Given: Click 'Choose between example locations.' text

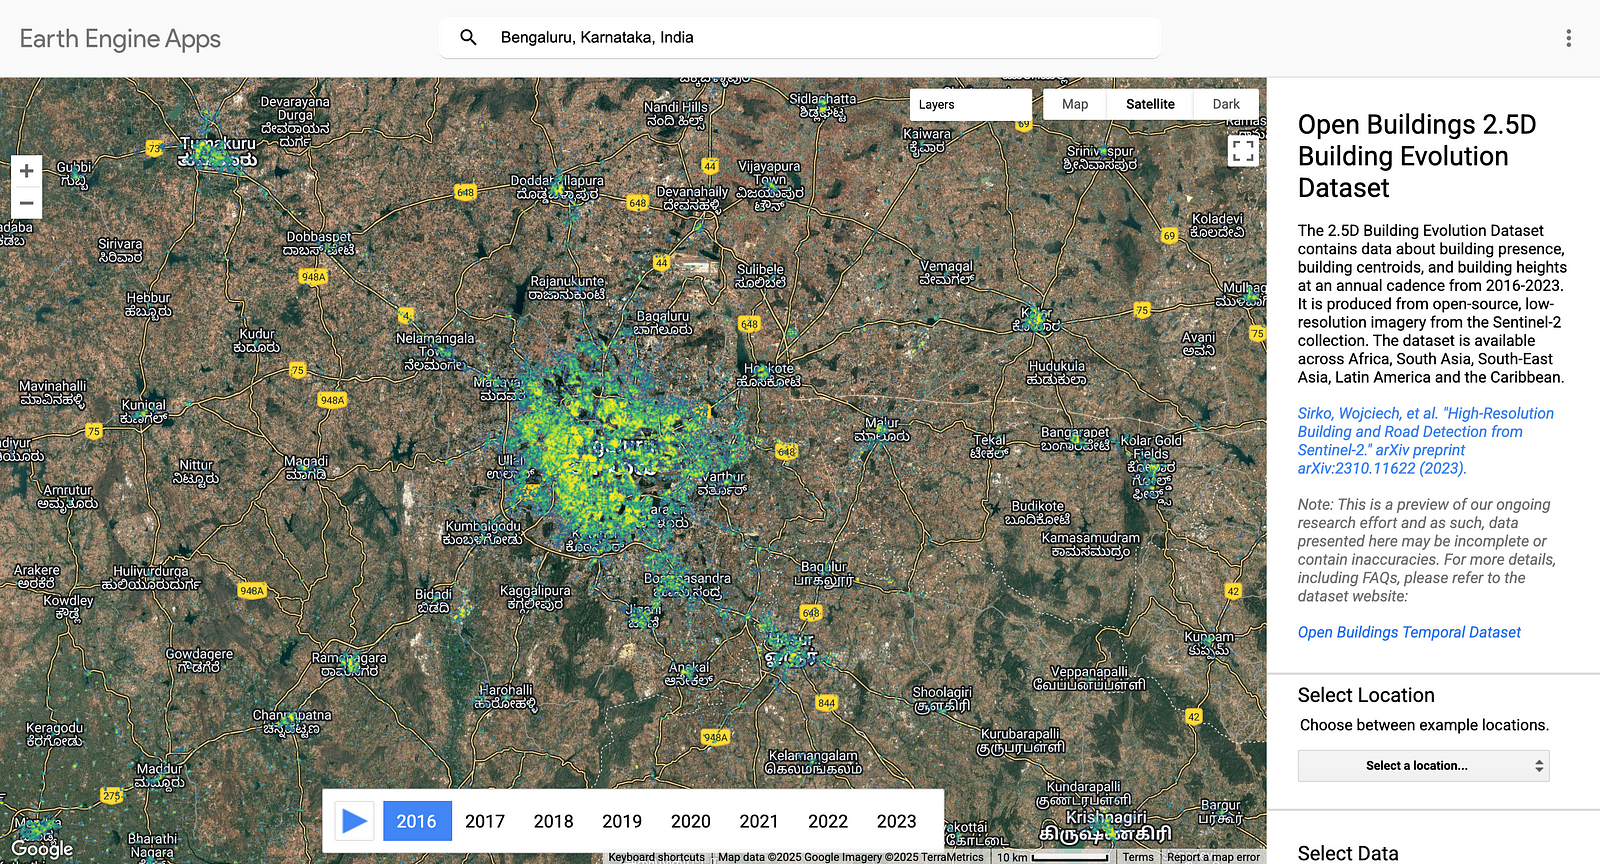Looking at the screenshot, I should point(1424,725).
